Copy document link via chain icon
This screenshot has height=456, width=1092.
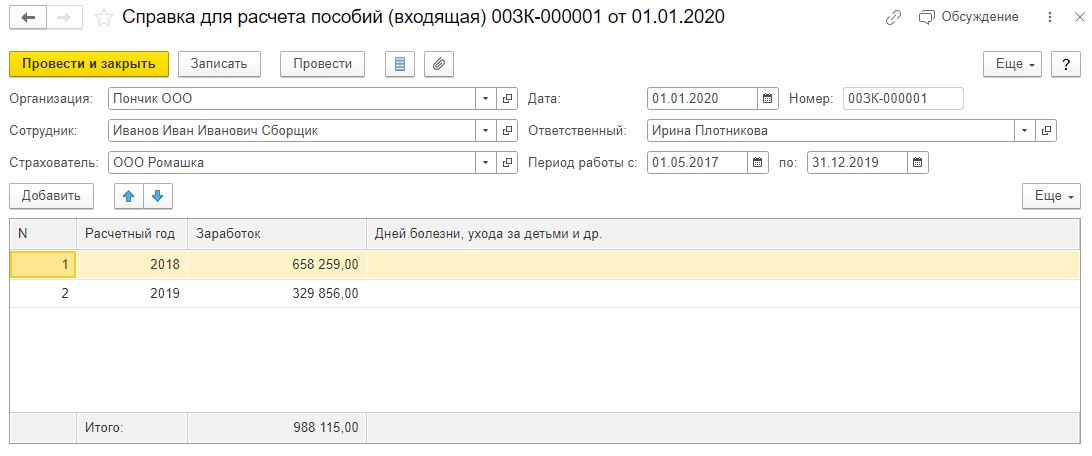[x=894, y=18]
